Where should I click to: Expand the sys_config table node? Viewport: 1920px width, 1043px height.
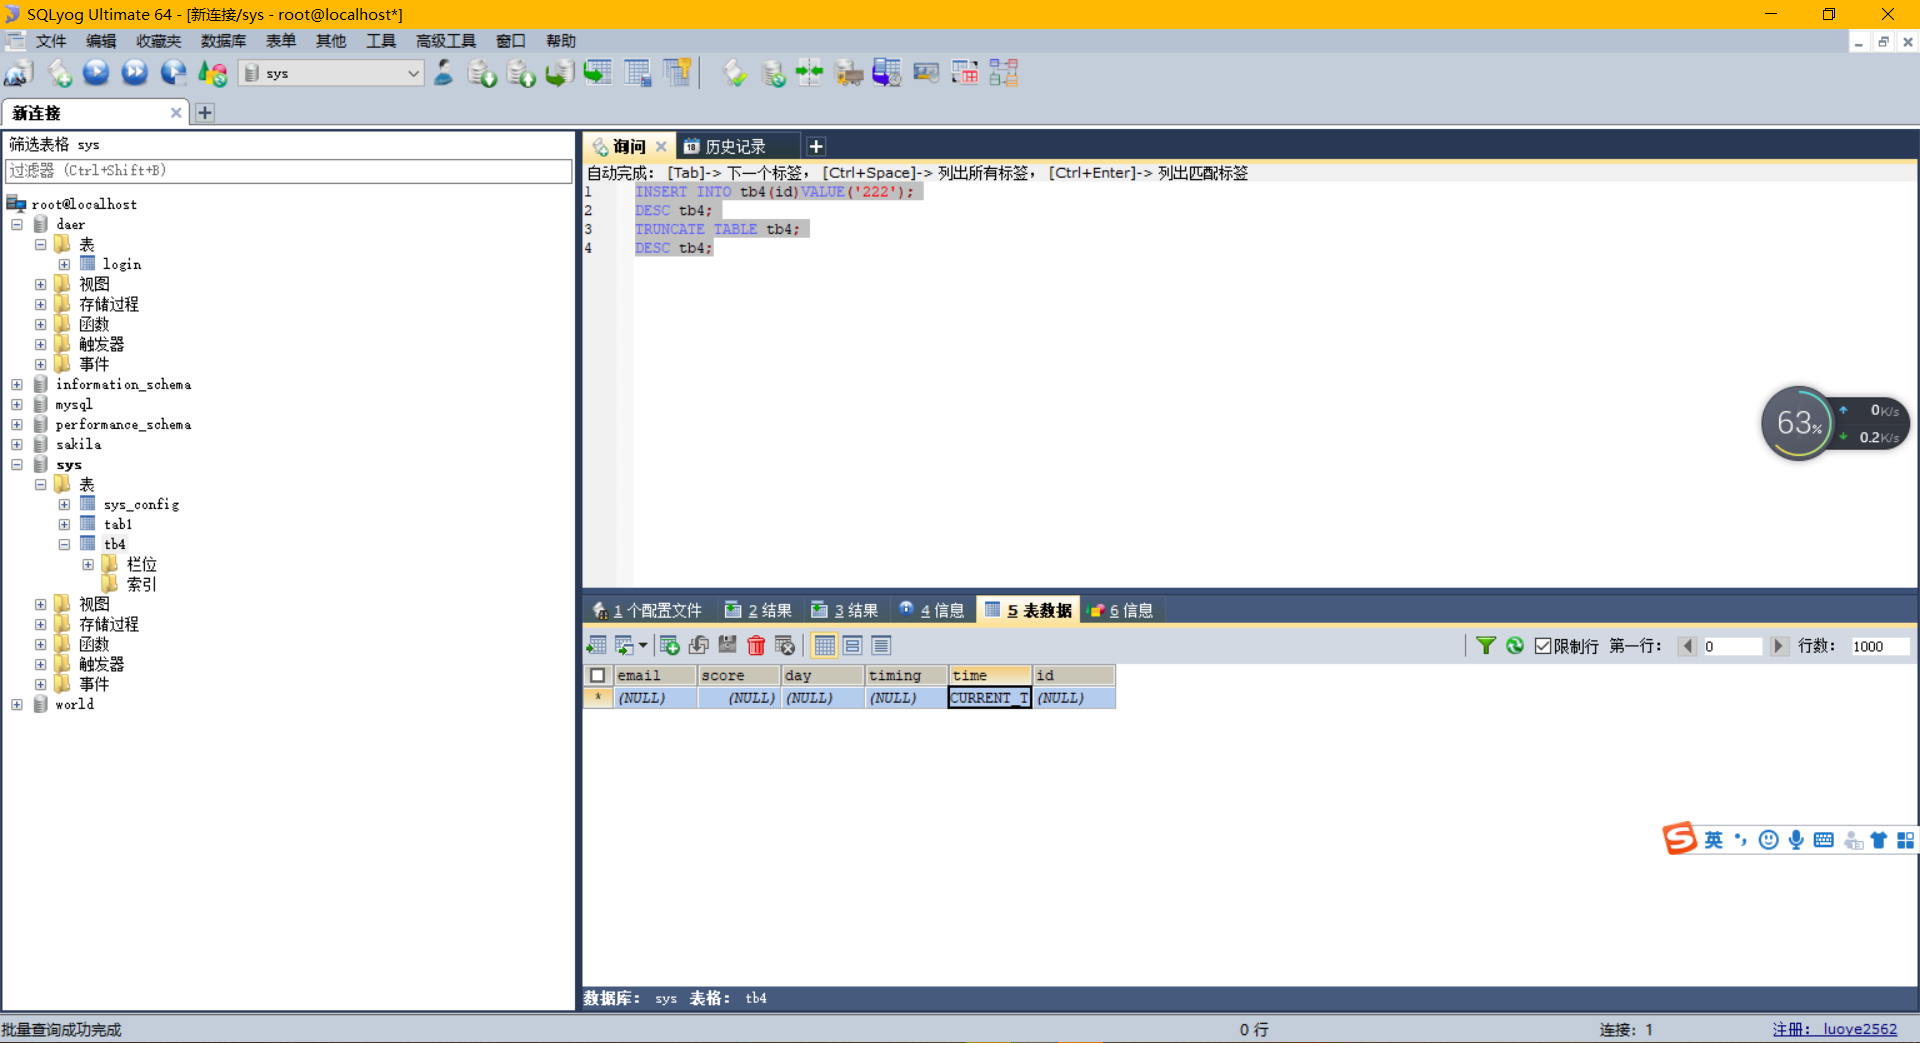point(64,504)
